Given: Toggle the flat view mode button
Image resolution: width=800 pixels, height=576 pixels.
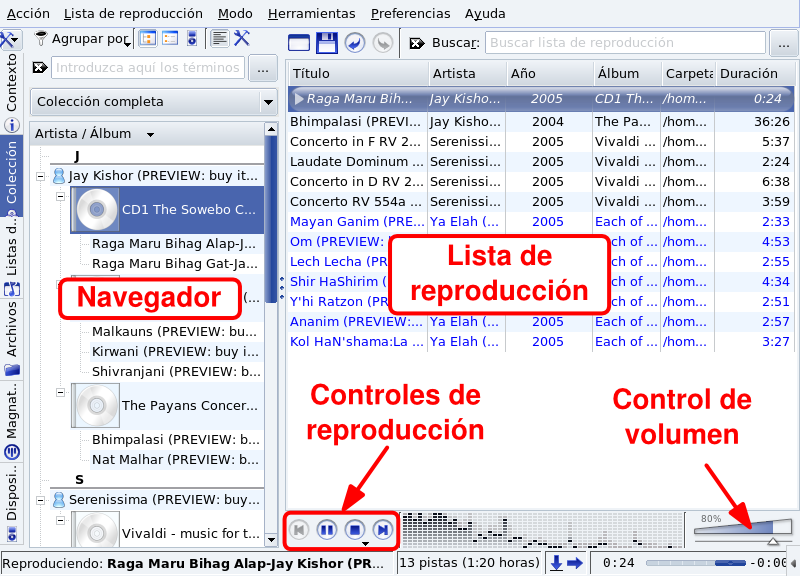Looking at the screenshot, I should pos(170,39).
